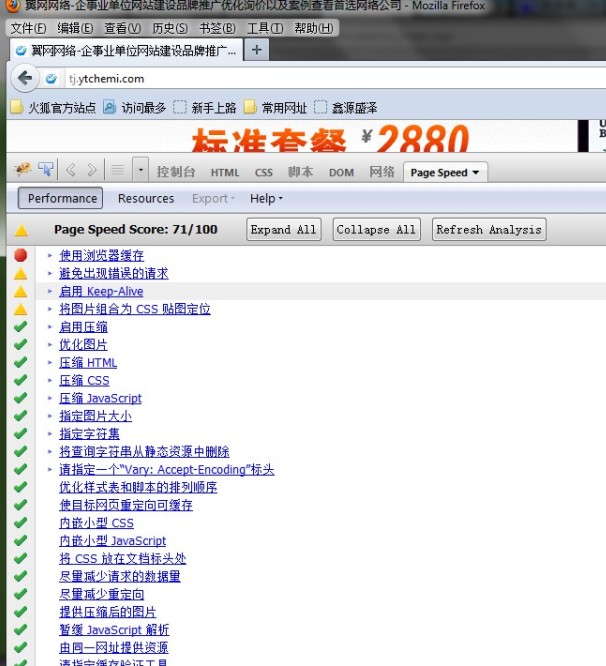
Task: Open the Firebug panel list dropdown arrow
Action: click(x=140, y=170)
